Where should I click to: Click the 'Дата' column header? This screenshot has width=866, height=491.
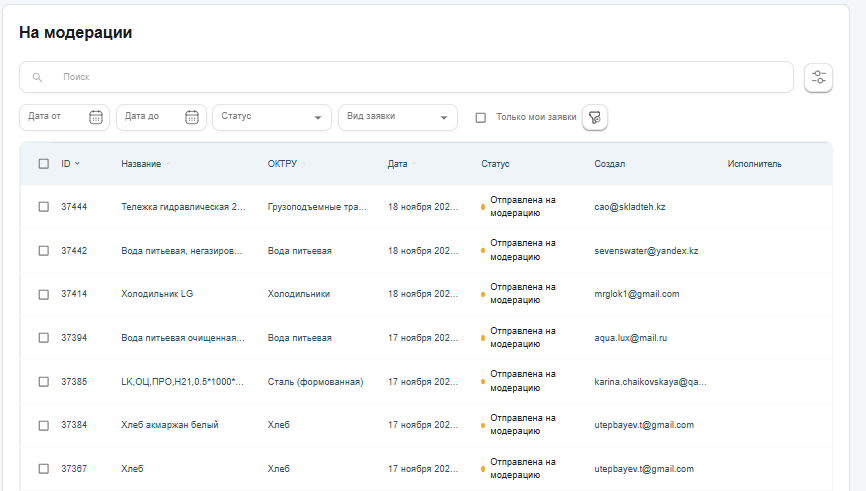tap(397, 164)
